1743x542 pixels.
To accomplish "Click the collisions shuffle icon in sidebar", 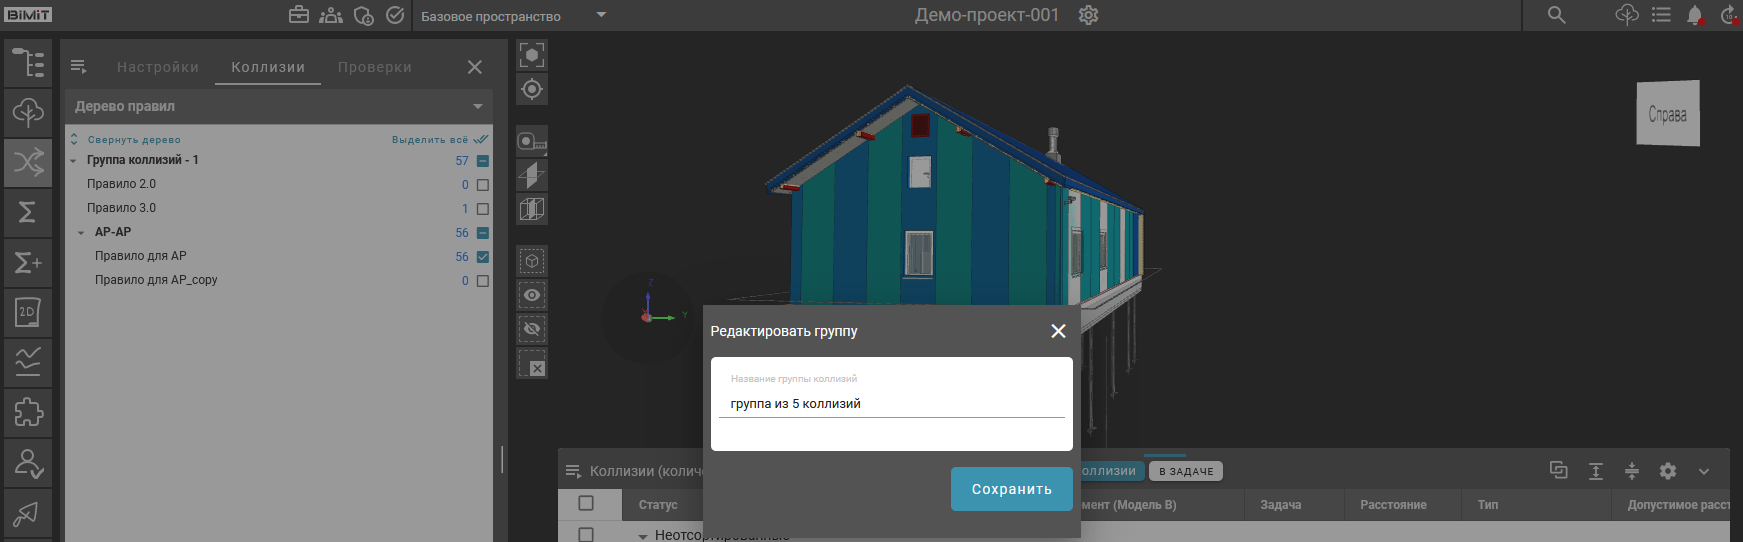I will [28, 161].
